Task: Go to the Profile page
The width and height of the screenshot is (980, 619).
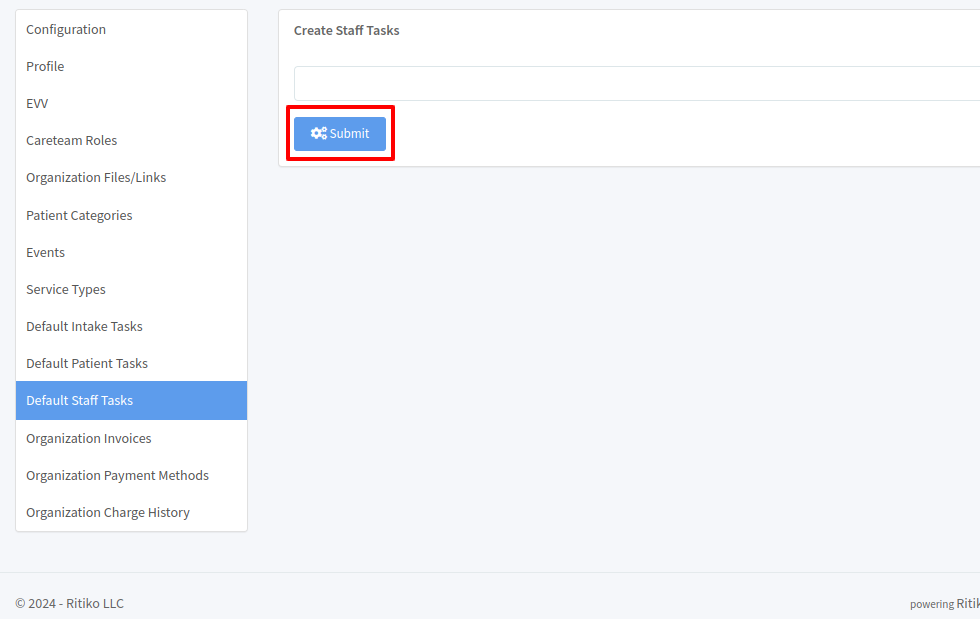Action: click(x=45, y=67)
